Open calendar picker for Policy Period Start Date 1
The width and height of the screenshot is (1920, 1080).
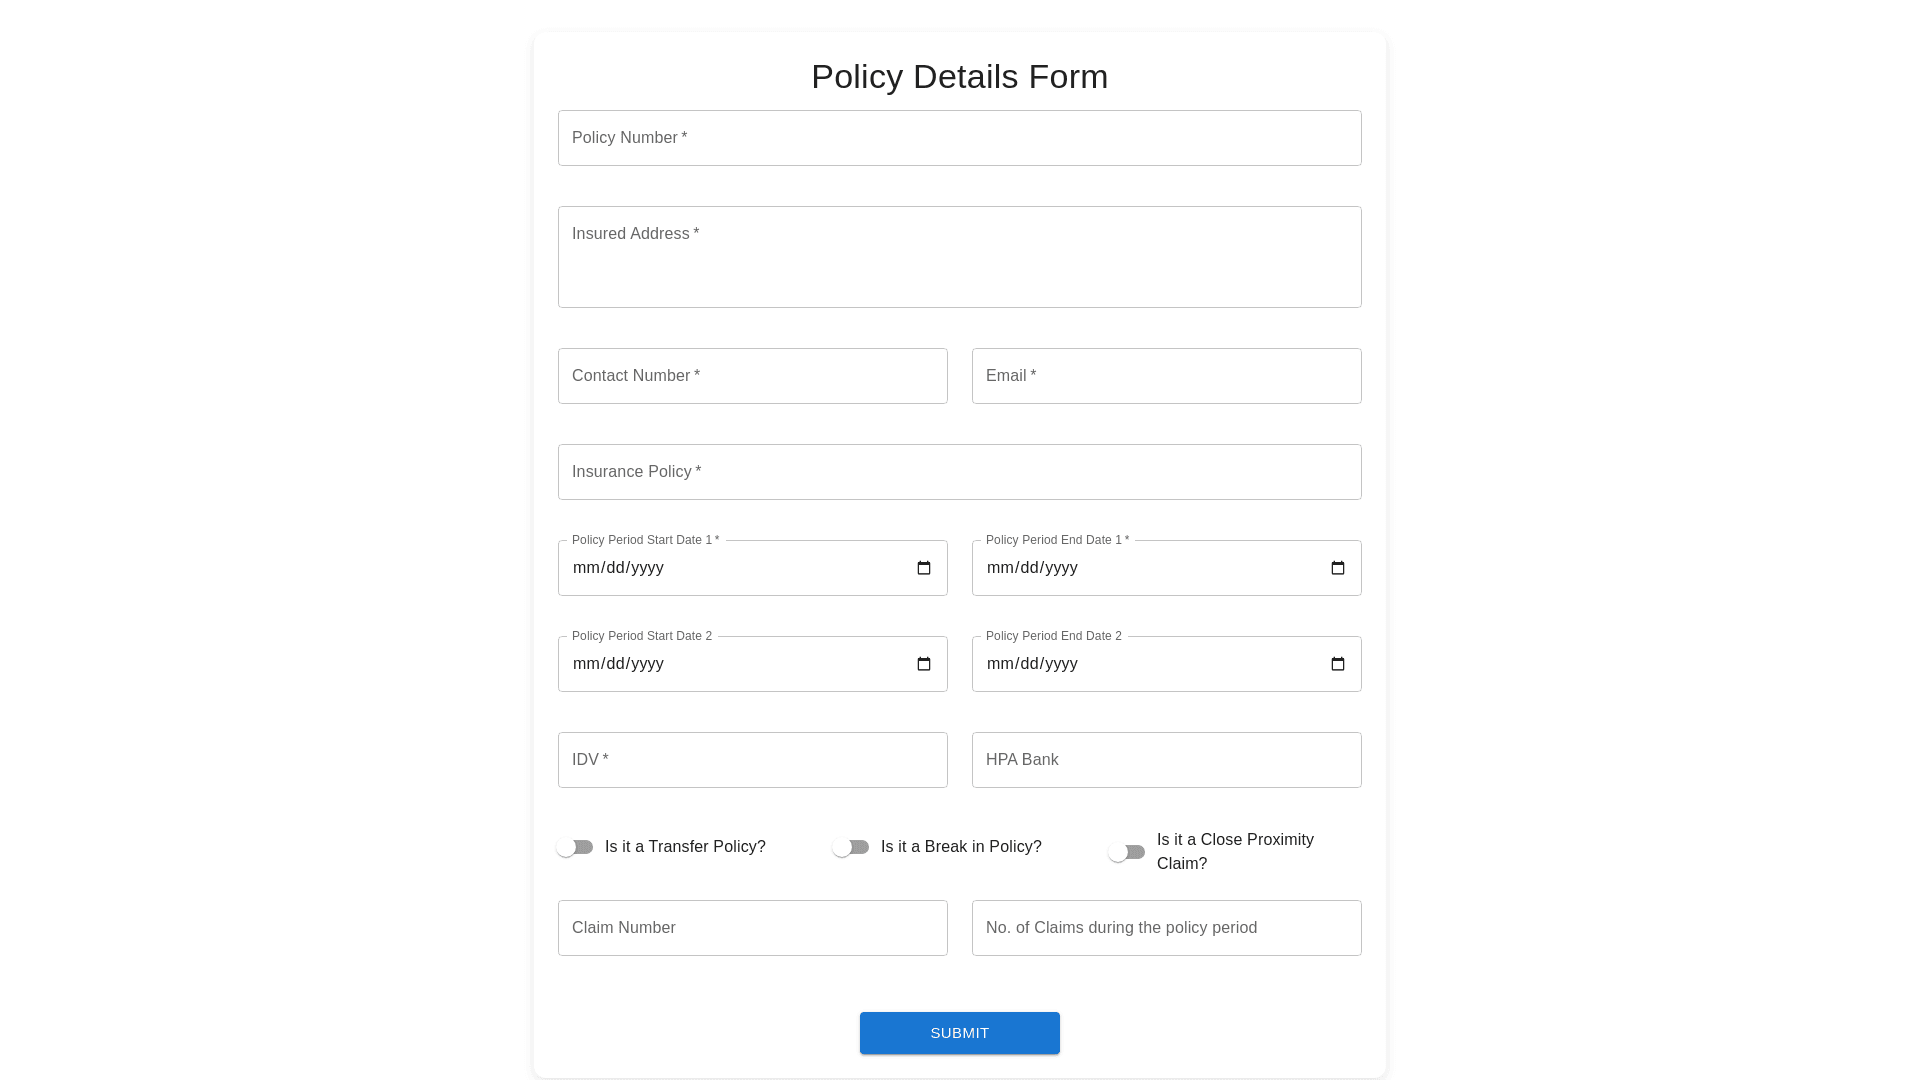pos(924,568)
